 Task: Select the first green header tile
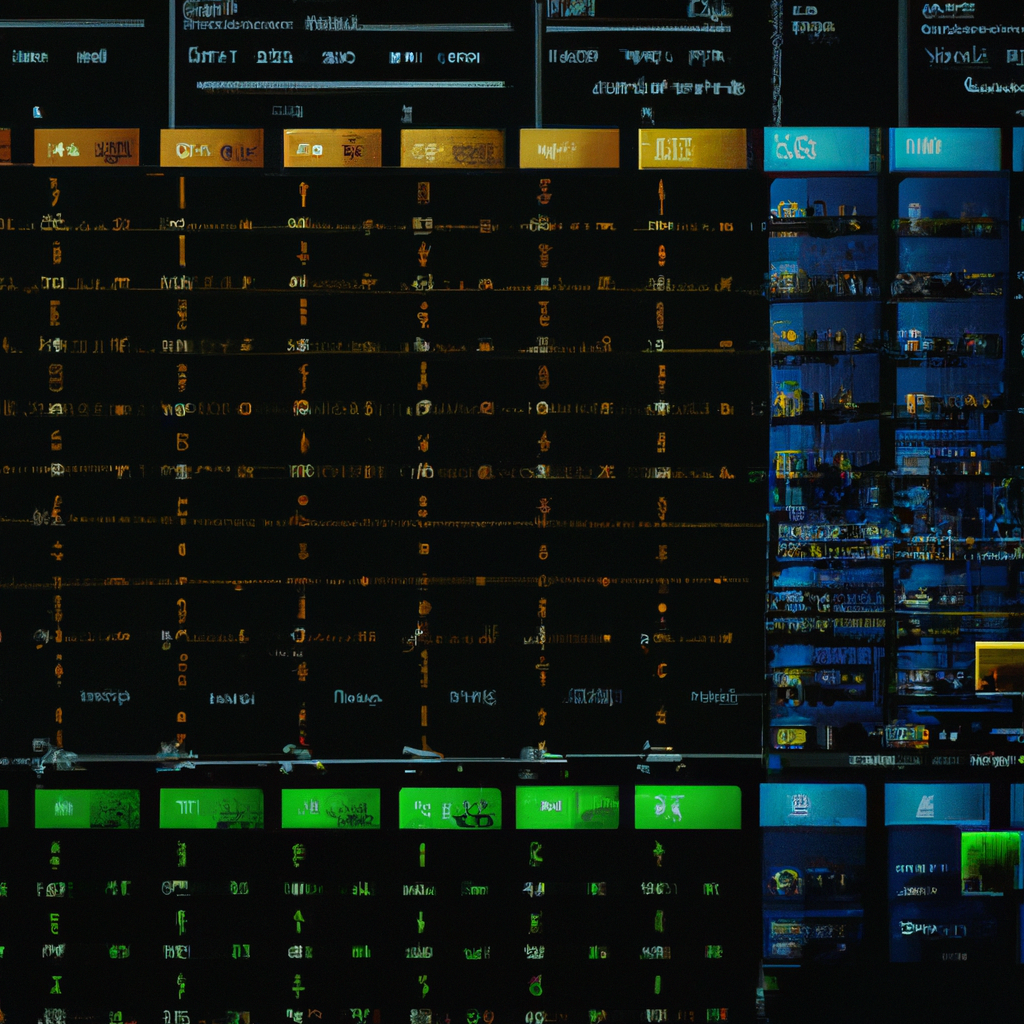[87, 808]
